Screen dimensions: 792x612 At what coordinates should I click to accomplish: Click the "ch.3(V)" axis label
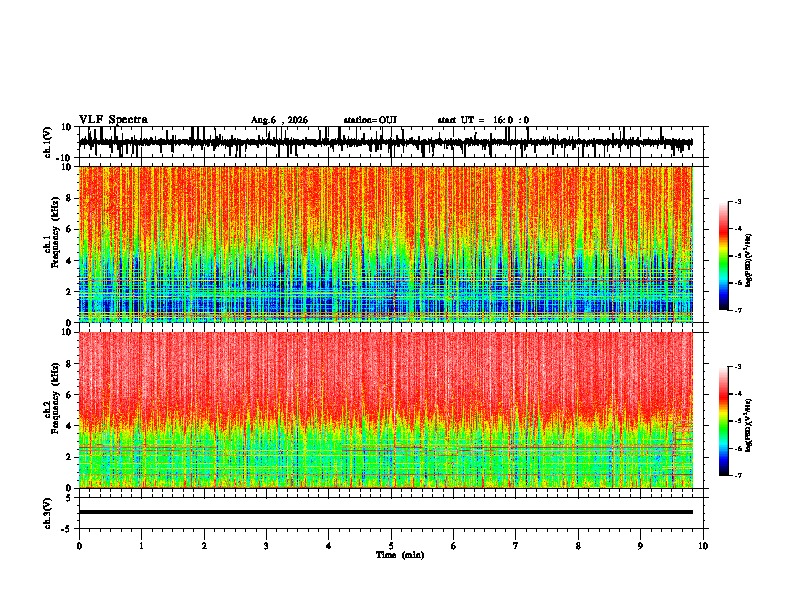tap(48, 514)
